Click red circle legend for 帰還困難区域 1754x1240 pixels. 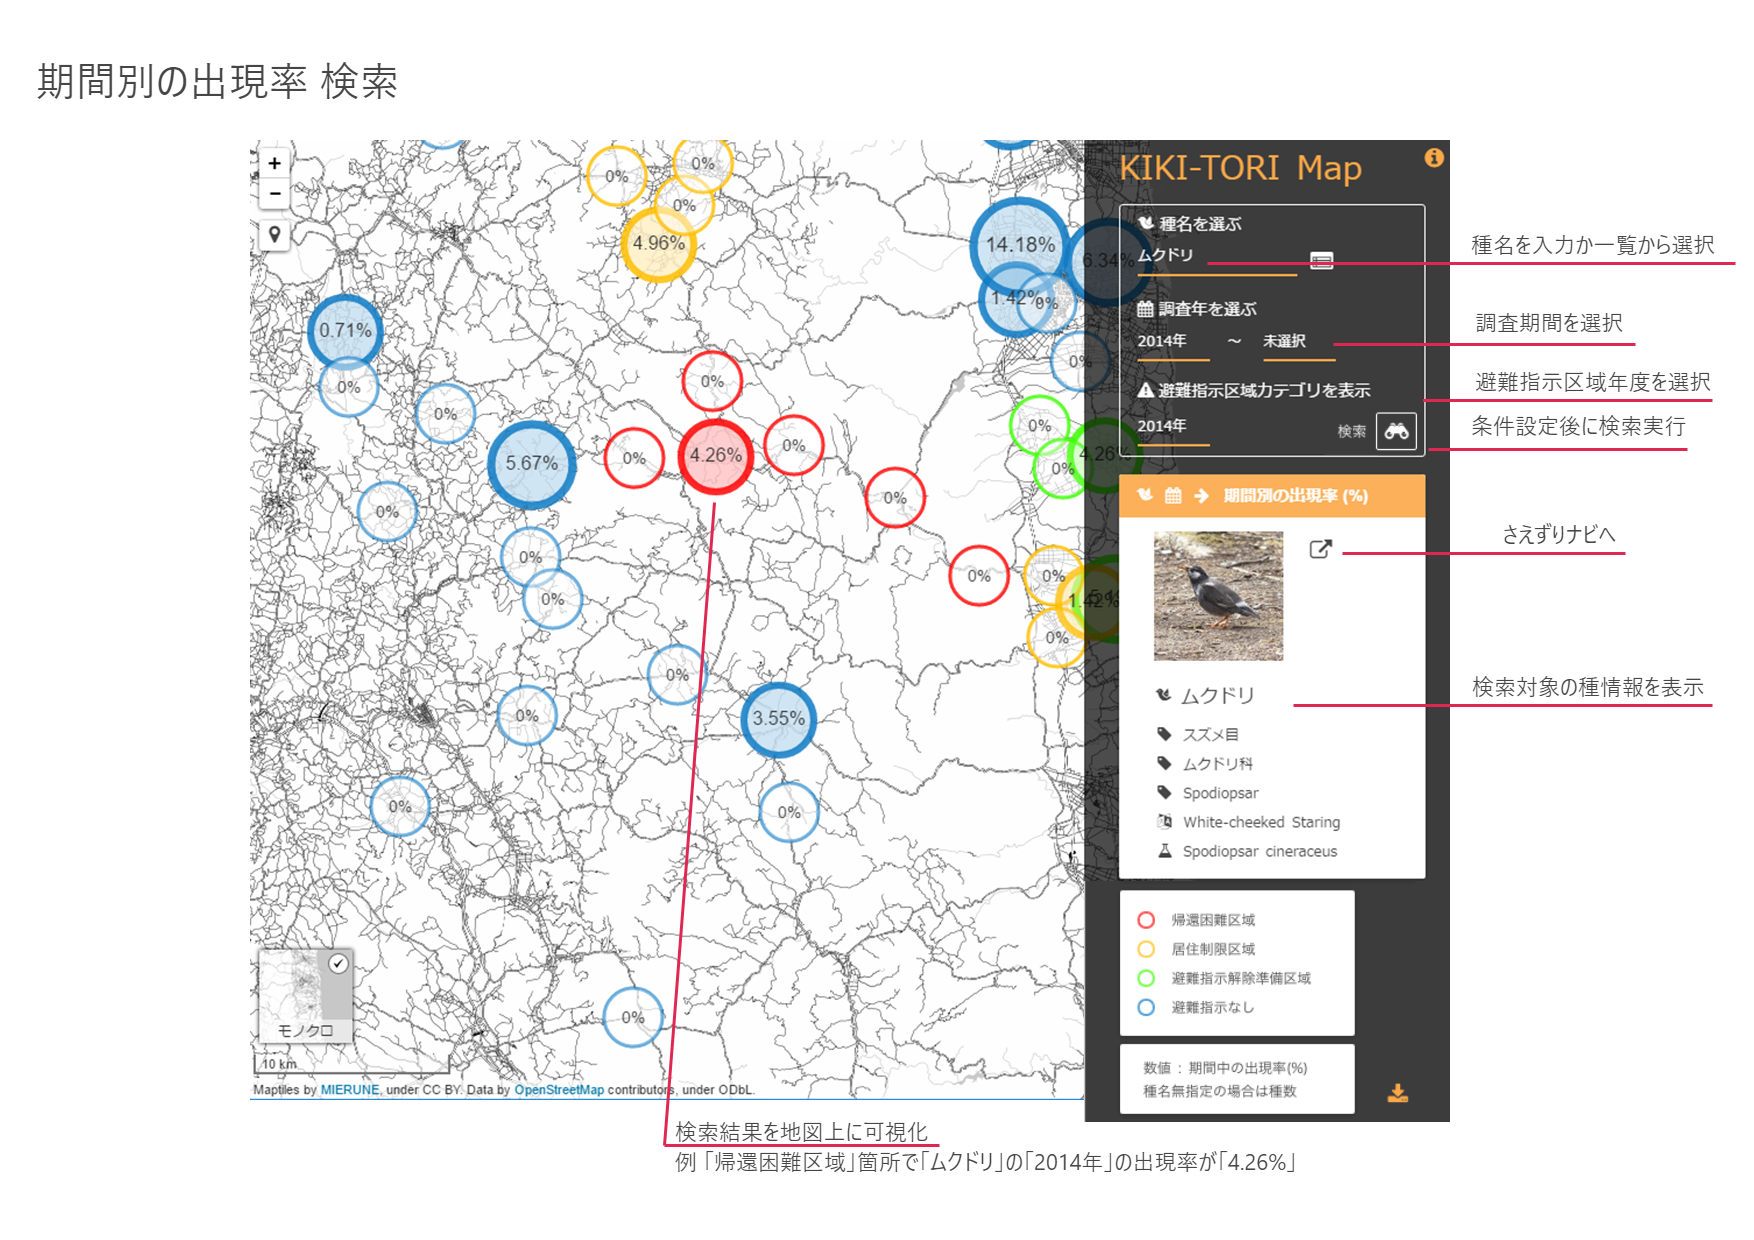[1146, 920]
